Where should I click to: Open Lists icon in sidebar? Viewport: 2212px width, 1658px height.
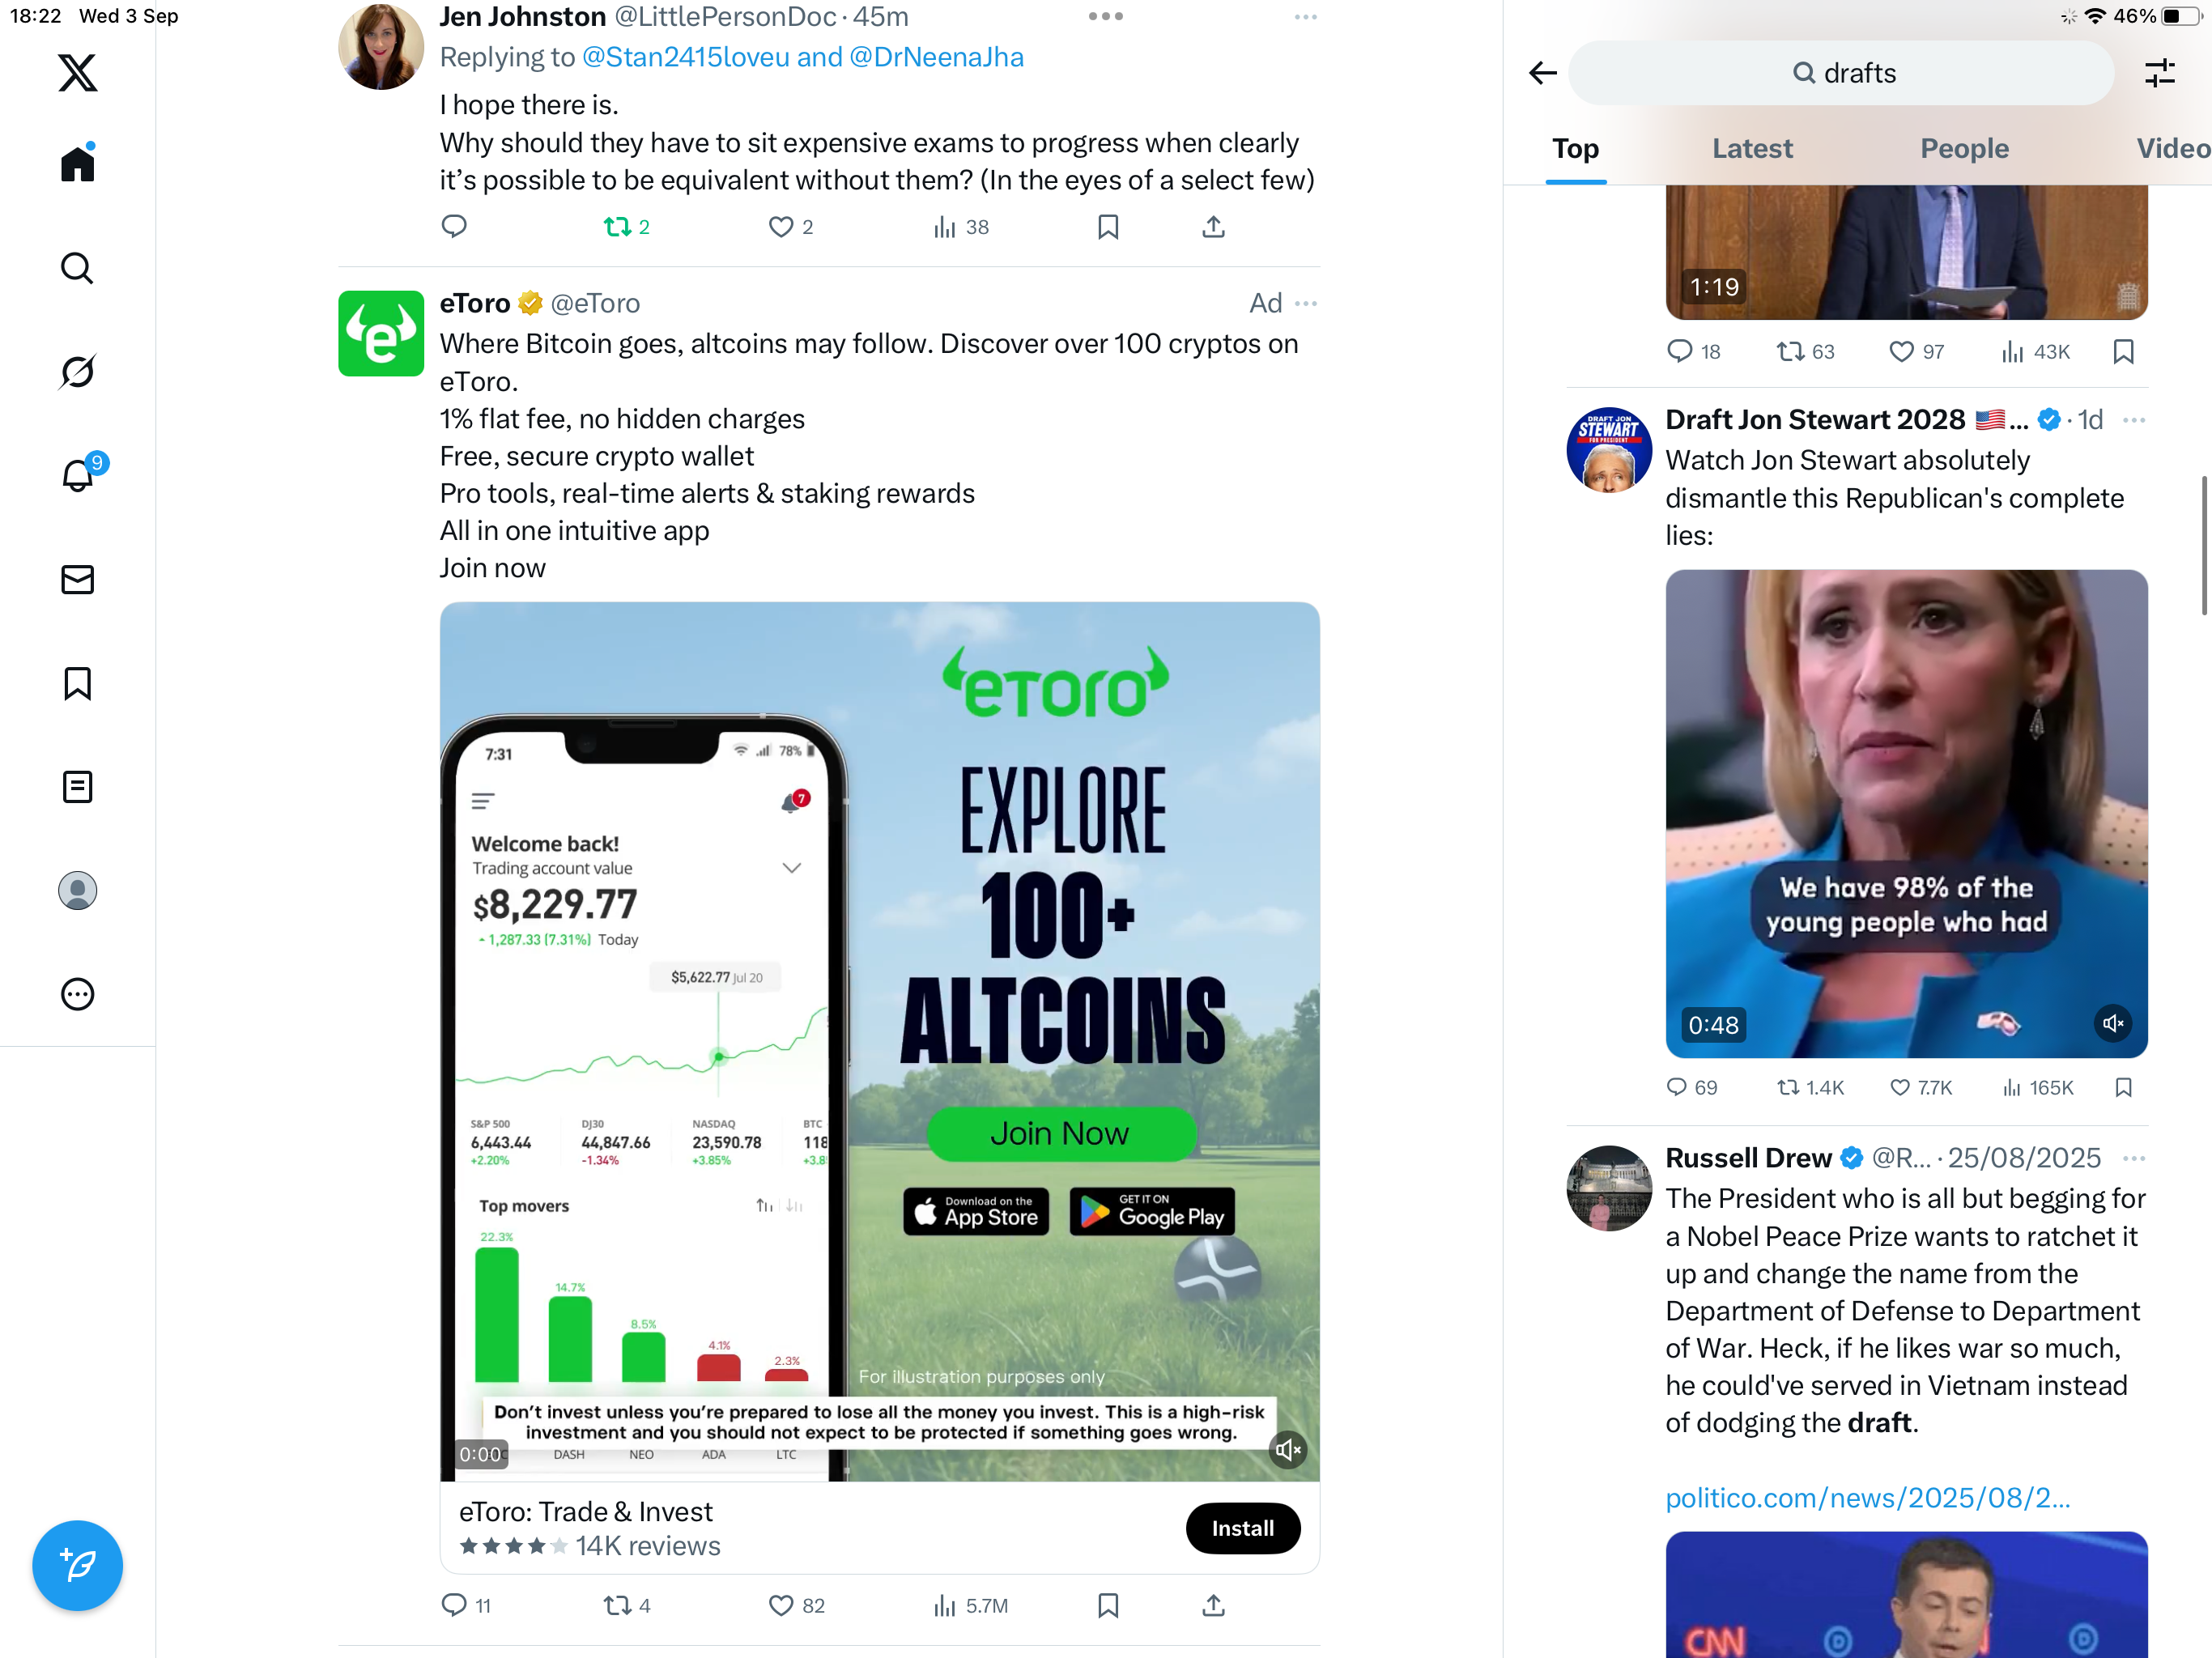point(77,787)
